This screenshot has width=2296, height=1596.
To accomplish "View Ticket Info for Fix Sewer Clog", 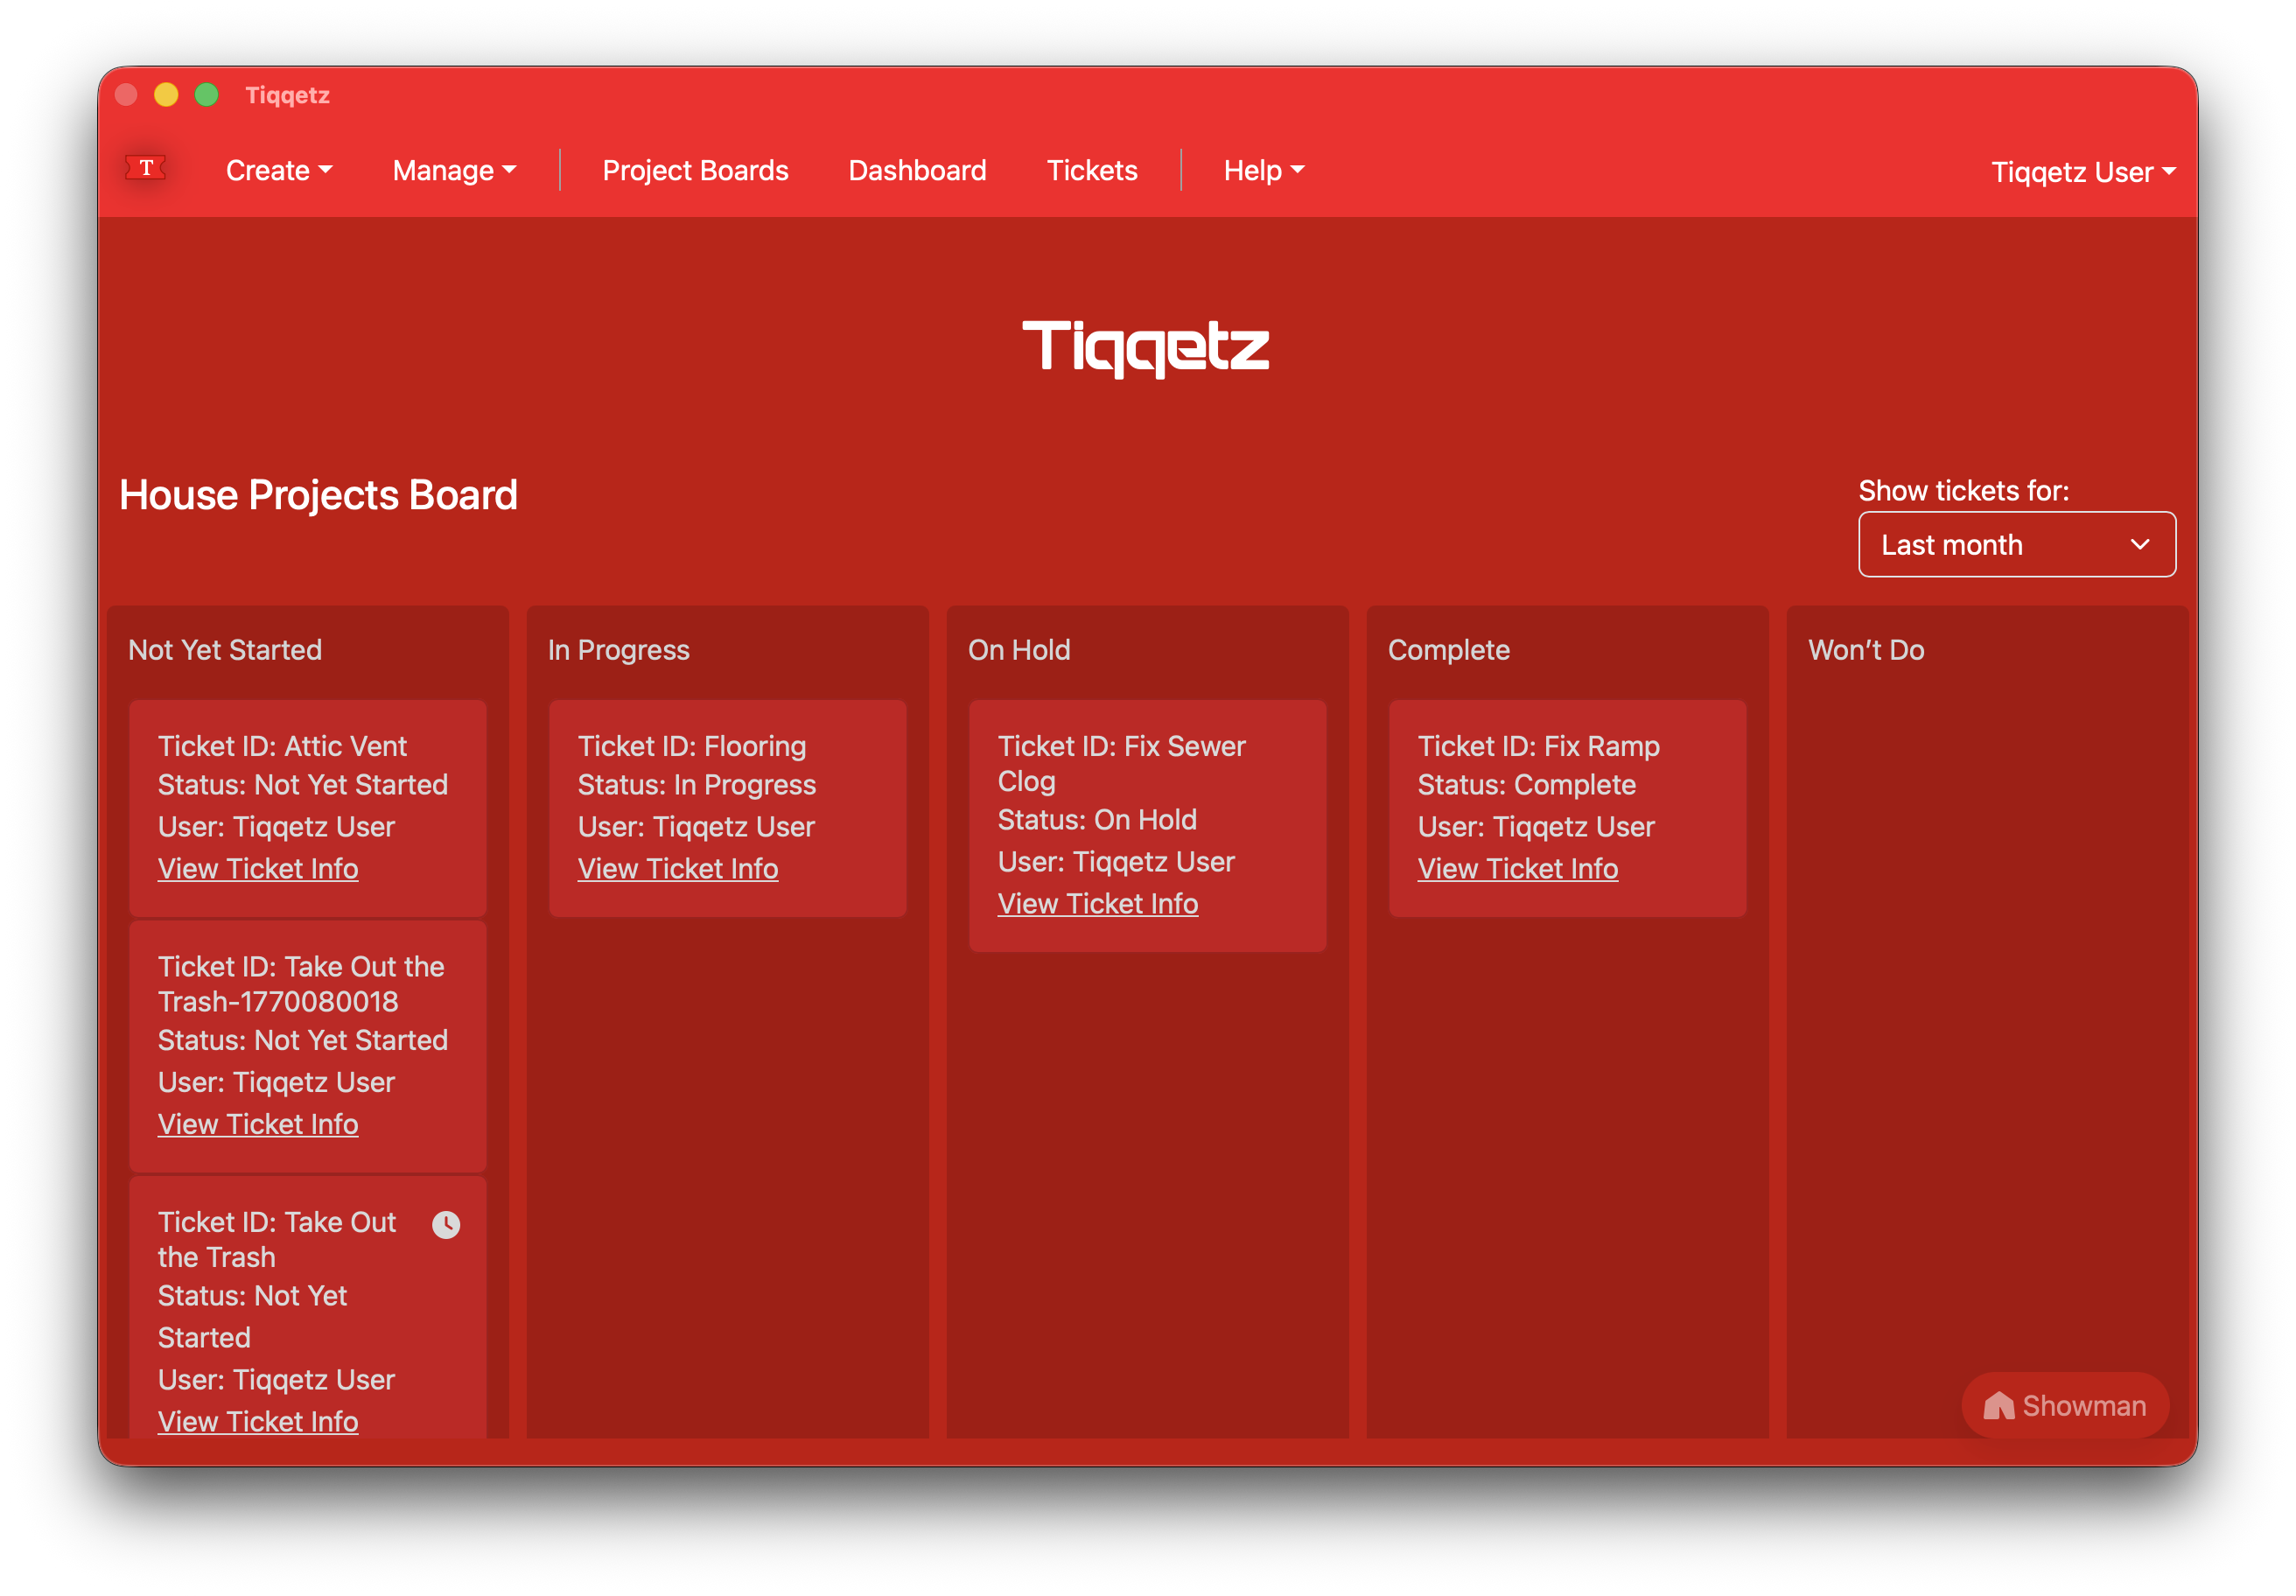I will tap(1098, 903).
